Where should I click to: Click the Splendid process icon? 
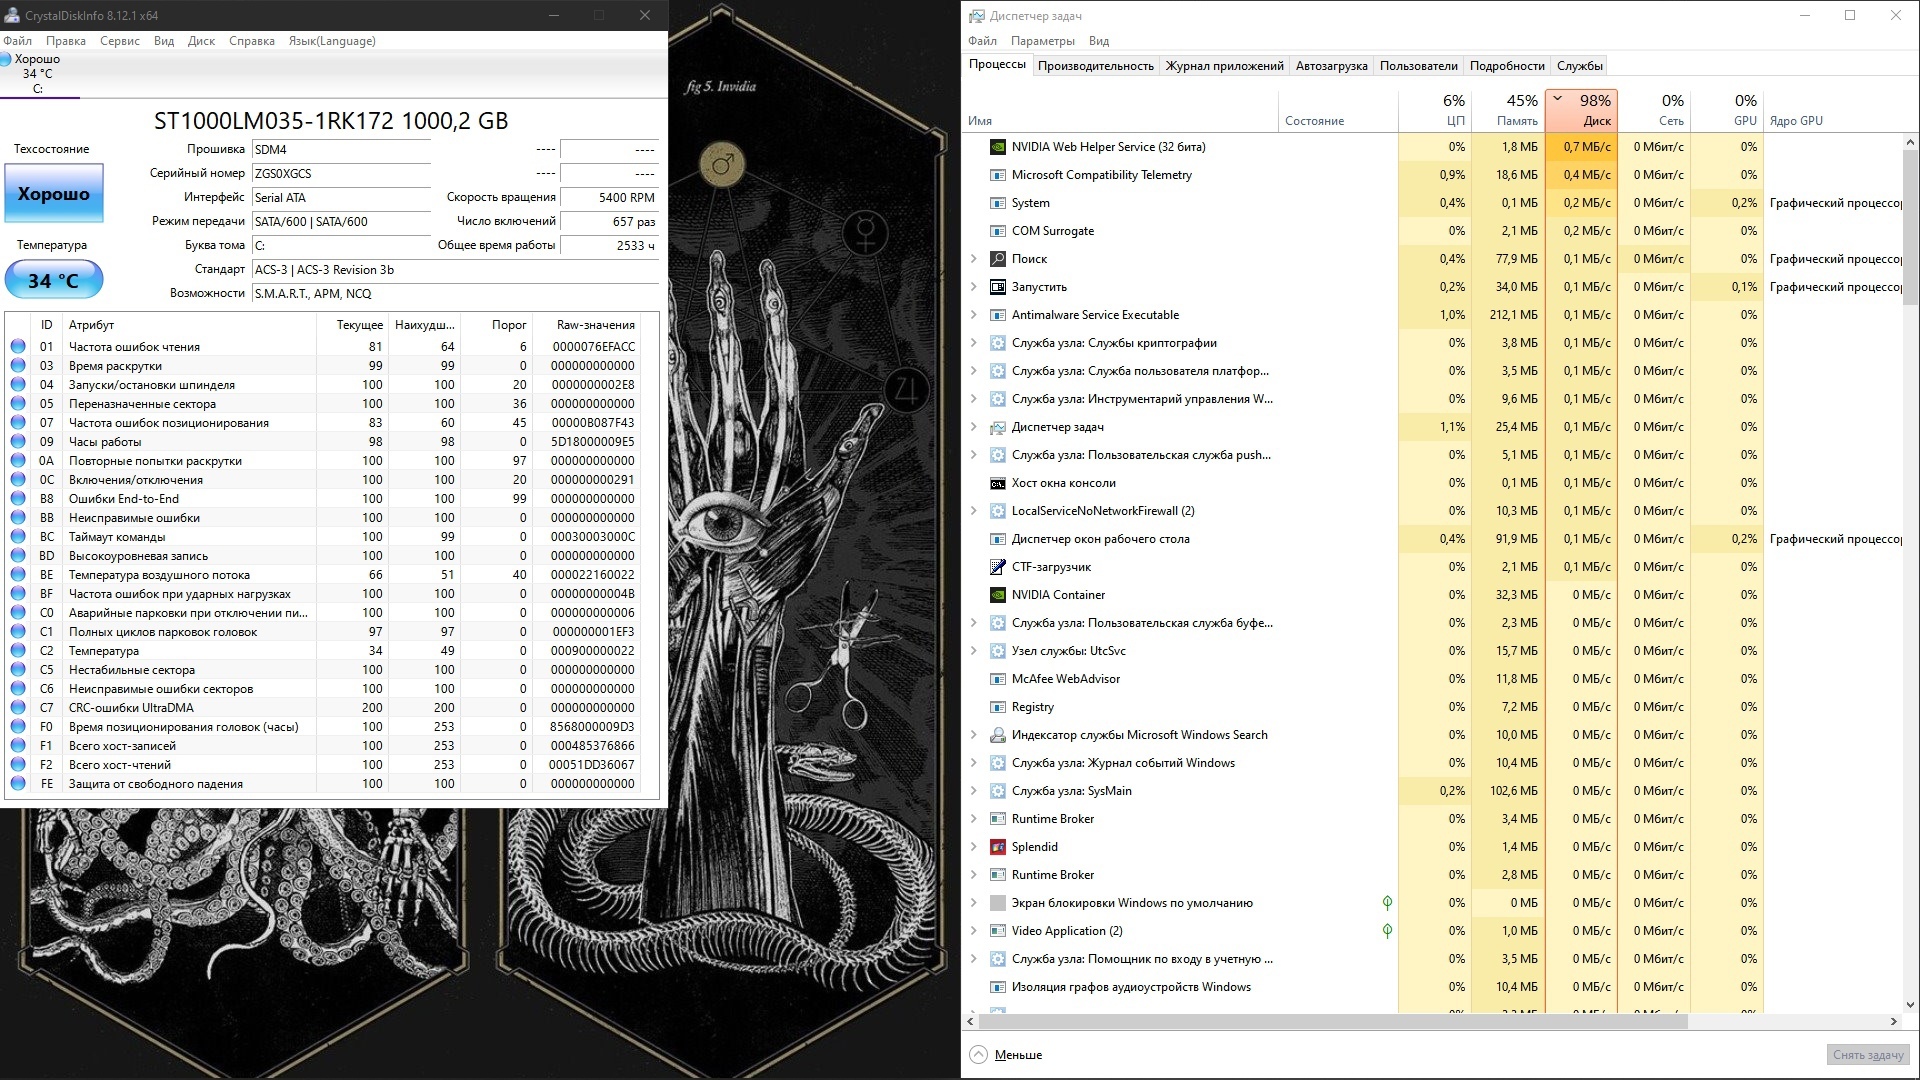pos(997,847)
